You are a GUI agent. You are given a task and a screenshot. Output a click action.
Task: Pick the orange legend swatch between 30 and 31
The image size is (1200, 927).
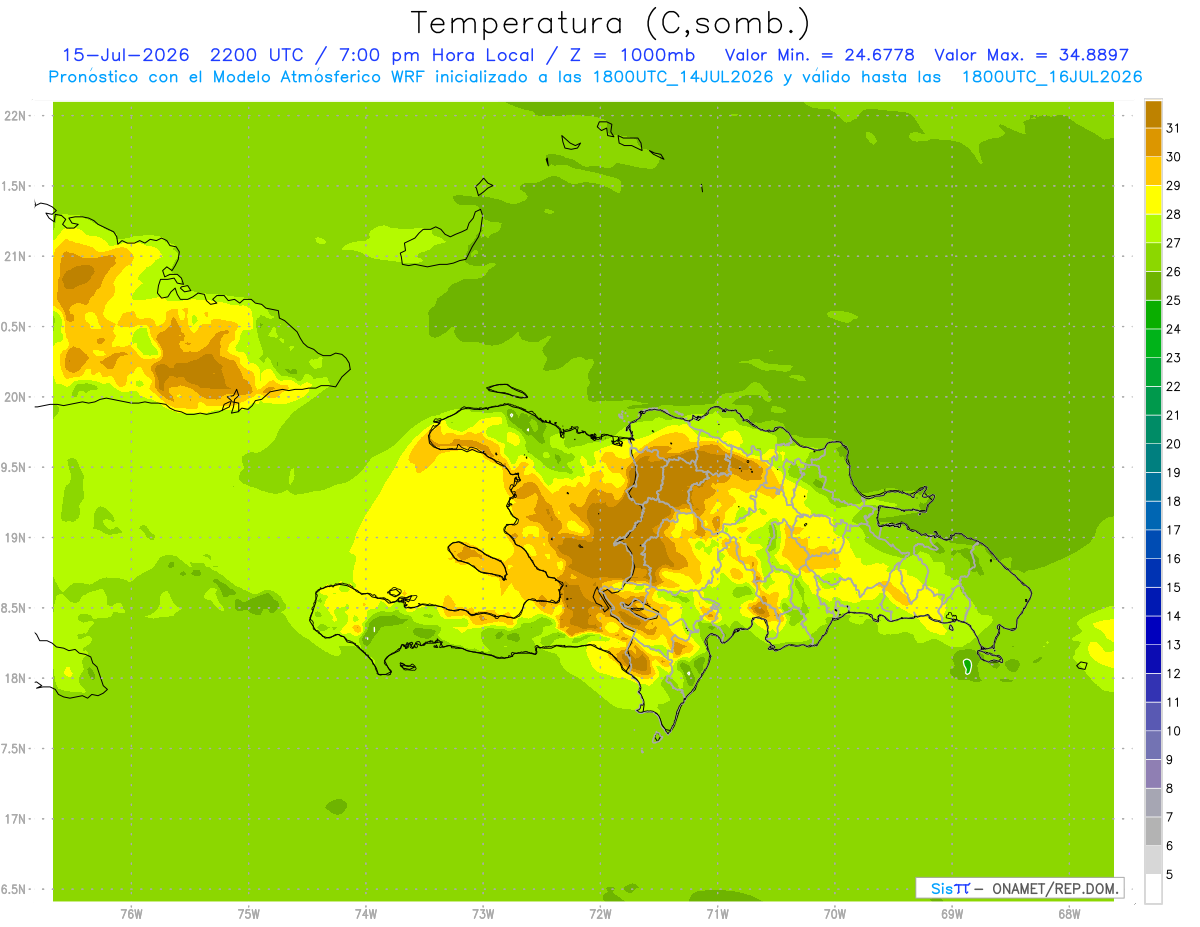1153,142
